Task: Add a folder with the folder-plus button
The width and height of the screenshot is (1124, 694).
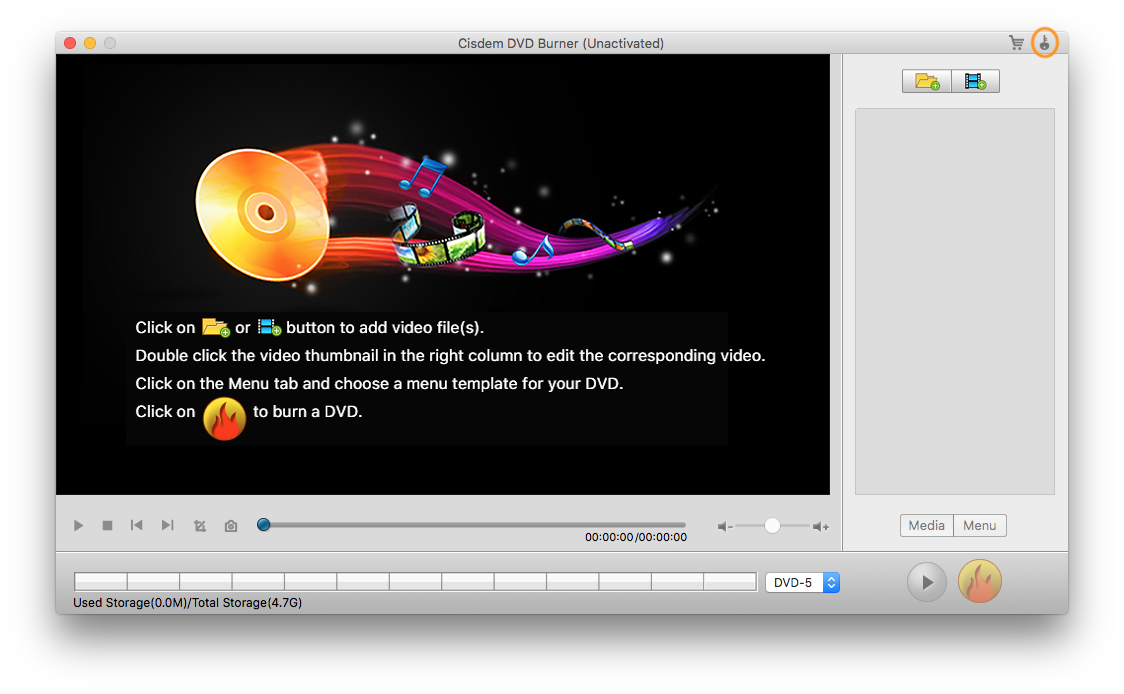Action: coord(927,81)
